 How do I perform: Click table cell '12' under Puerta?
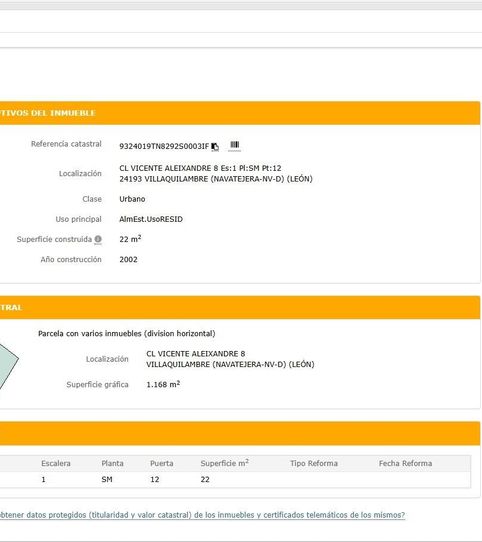[155, 480]
